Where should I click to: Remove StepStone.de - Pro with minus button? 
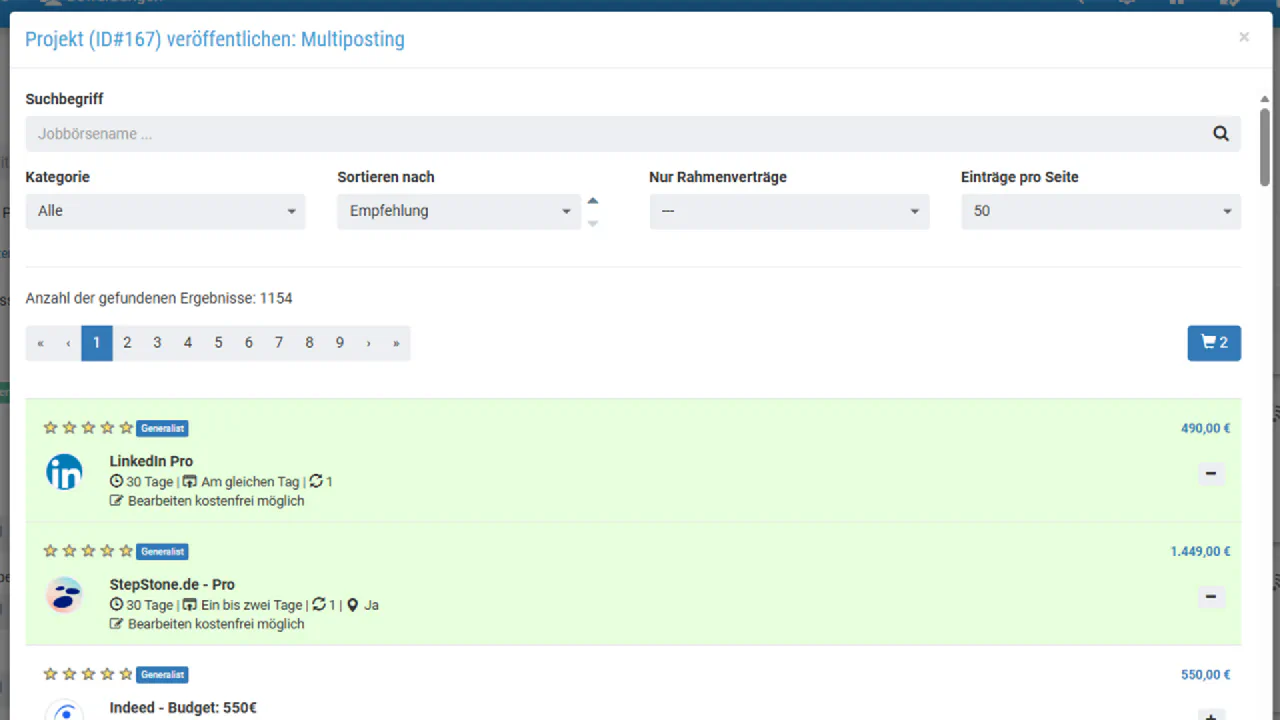pyautogui.click(x=1210, y=597)
